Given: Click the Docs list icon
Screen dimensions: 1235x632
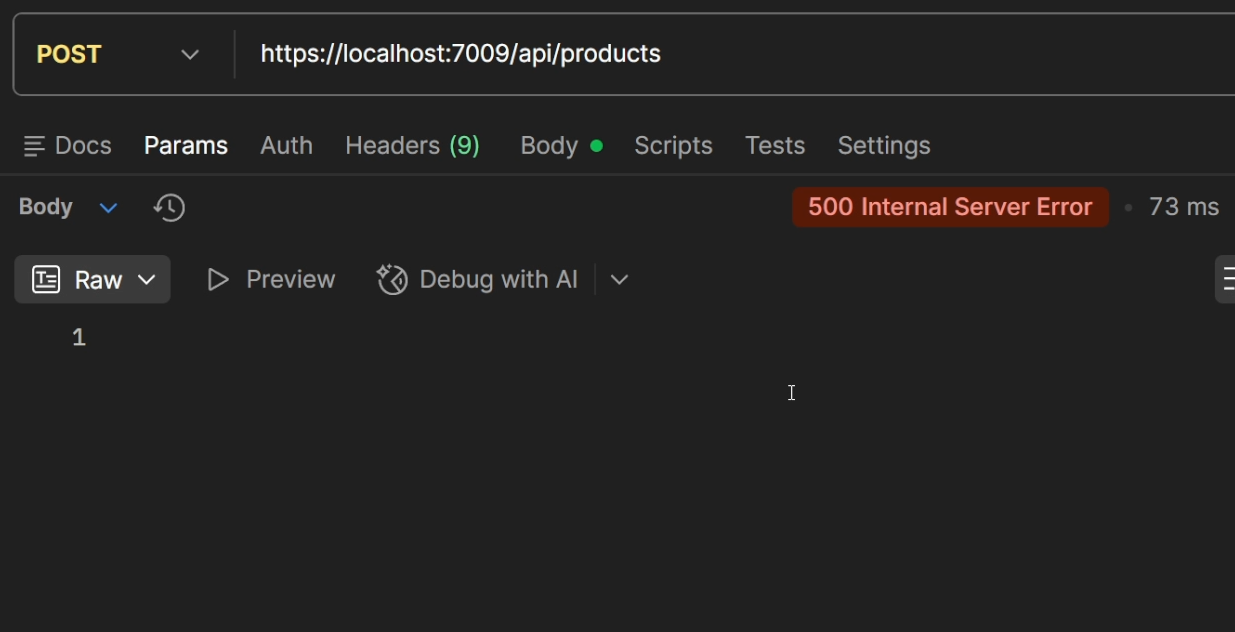Looking at the screenshot, I should coord(34,147).
